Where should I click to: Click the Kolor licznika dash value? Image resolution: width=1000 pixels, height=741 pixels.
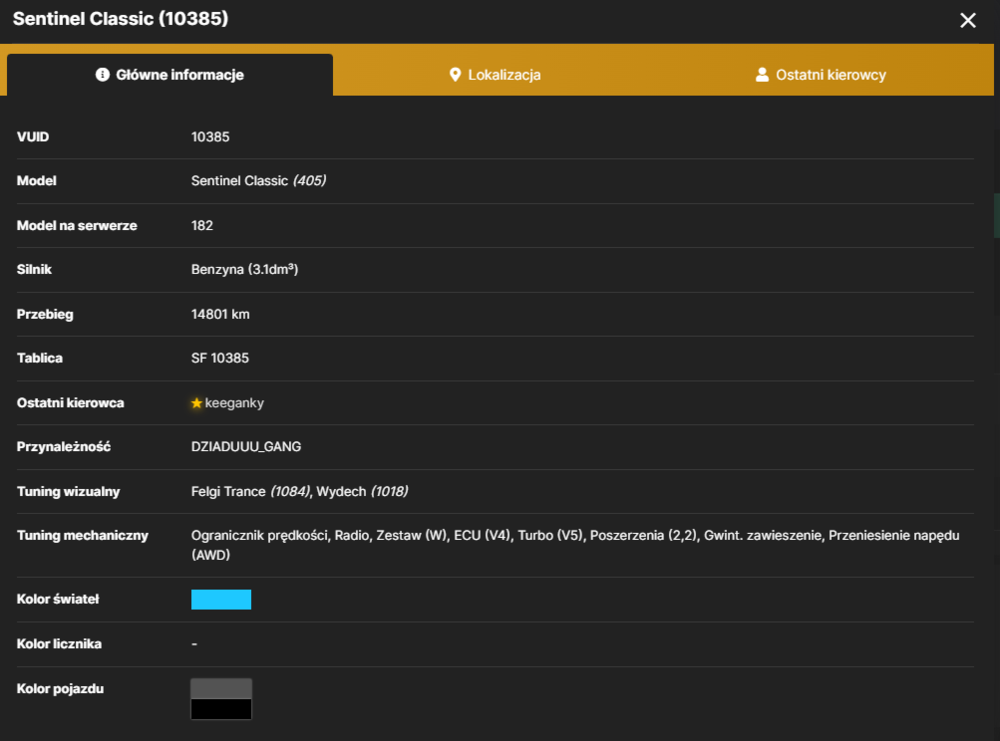(195, 644)
